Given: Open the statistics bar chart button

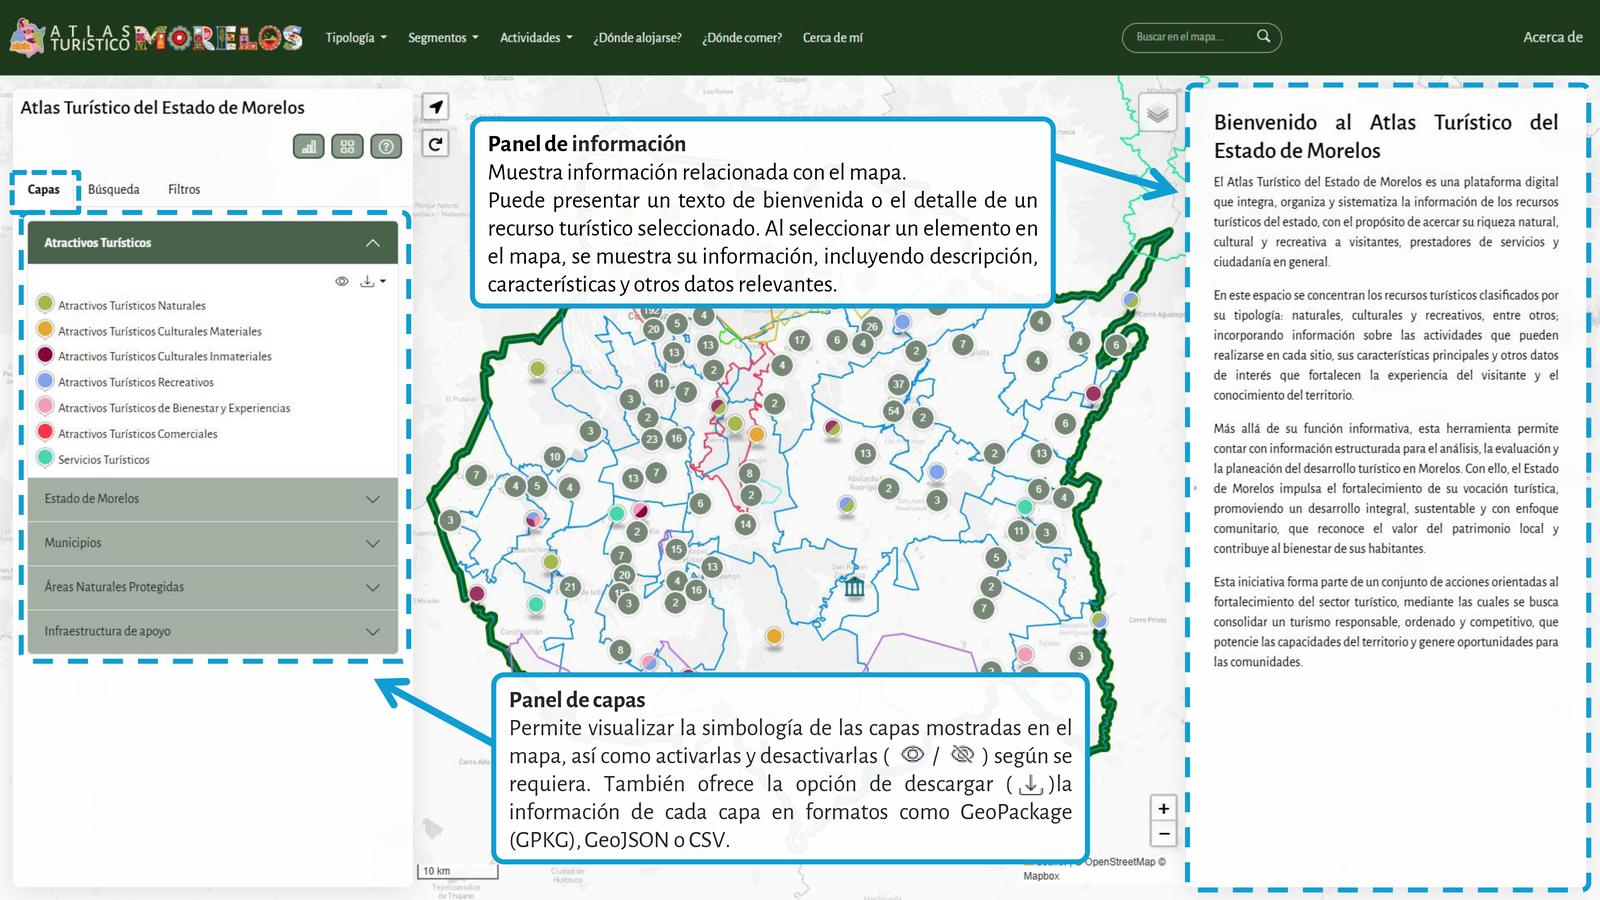Looking at the screenshot, I should click(x=309, y=147).
